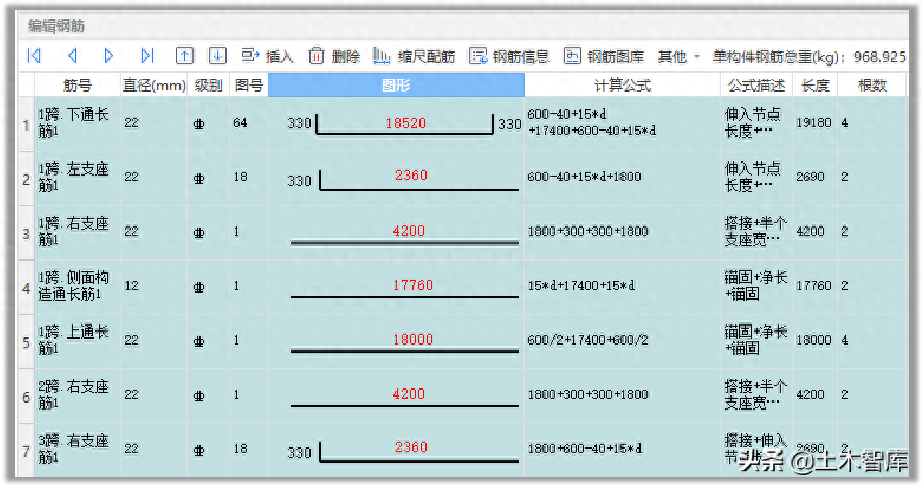The image size is (923, 488).
Task: Select the 计算公式 column header
Action: 622,85
